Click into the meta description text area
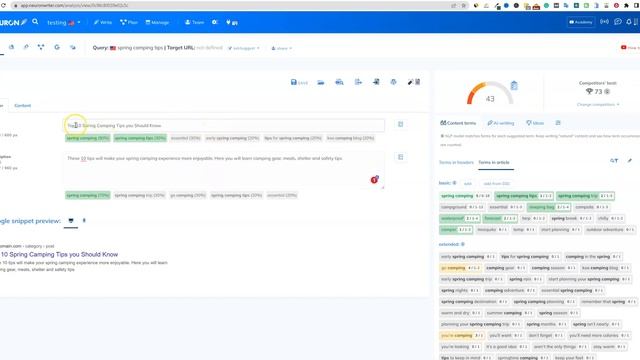Image resolution: width=640 pixels, height=360 pixels. click(x=224, y=170)
